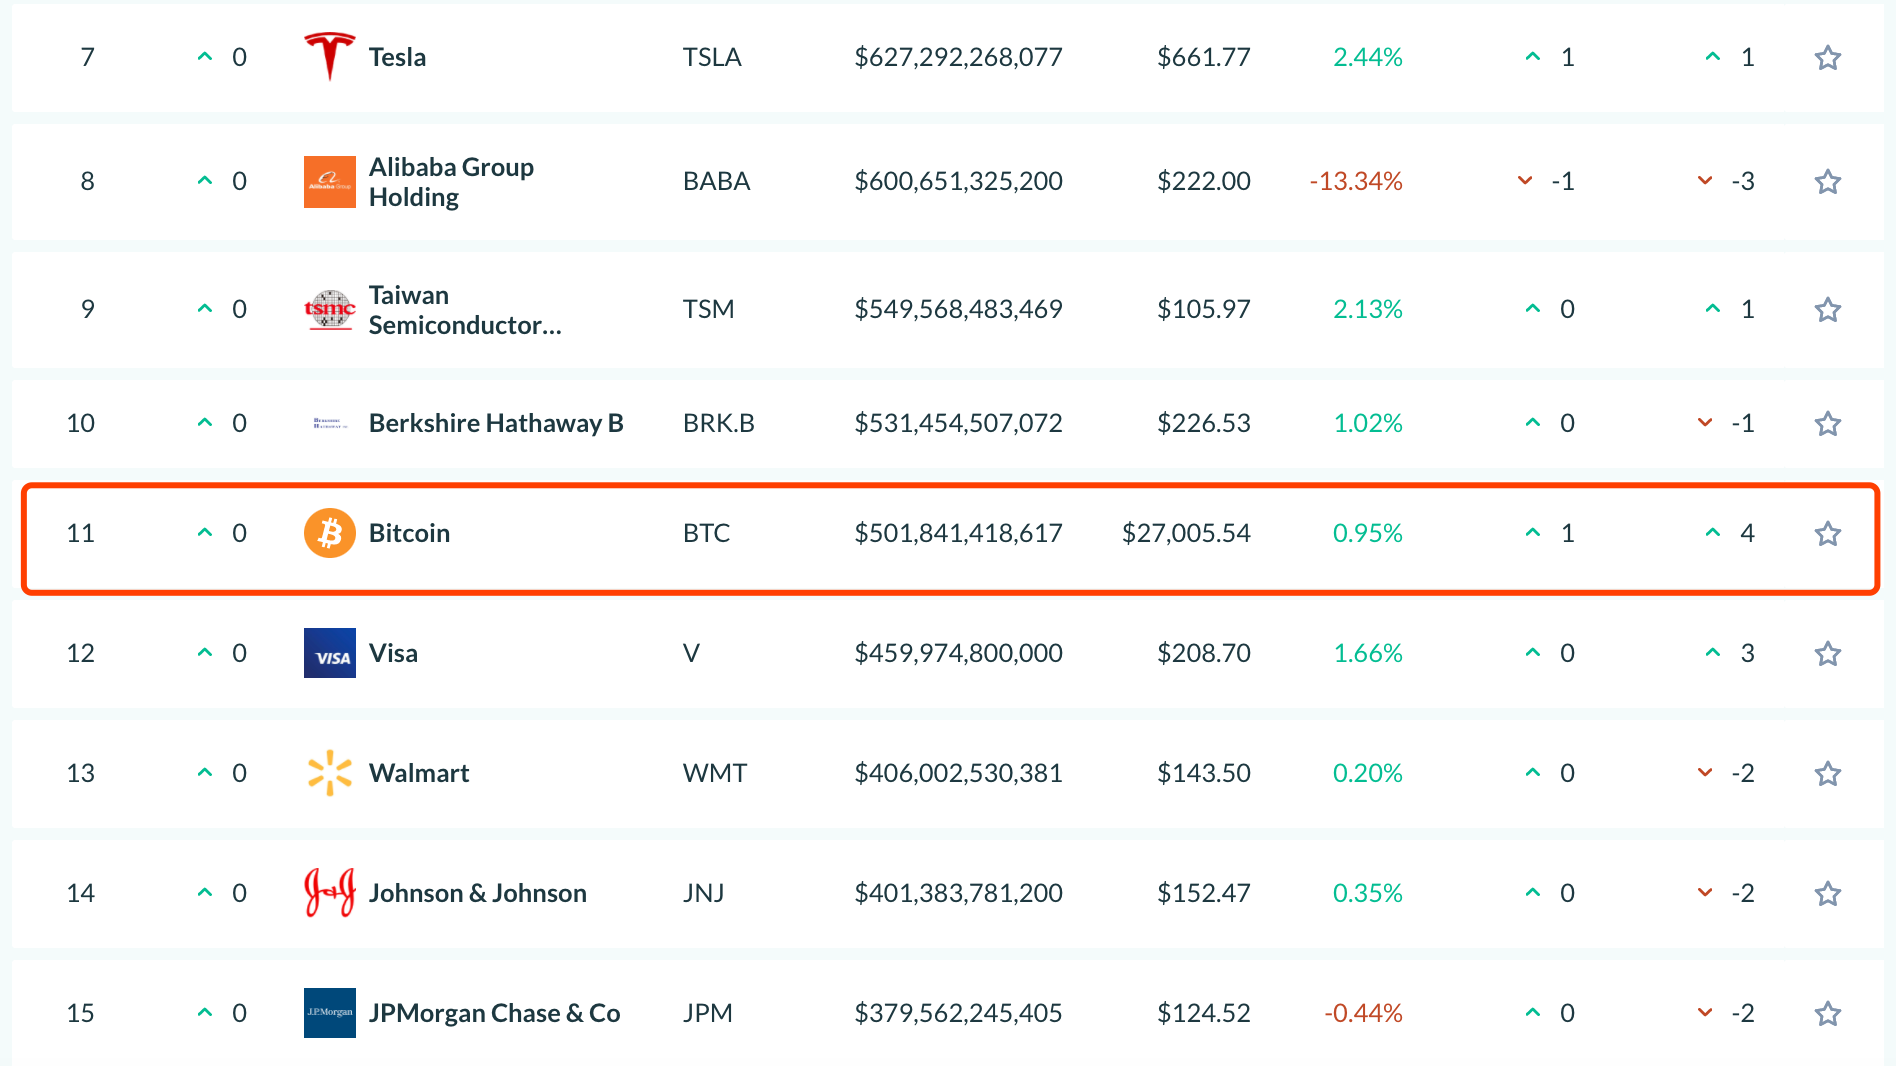Click Walmart's red down arrow before -2

[1705, 773]
